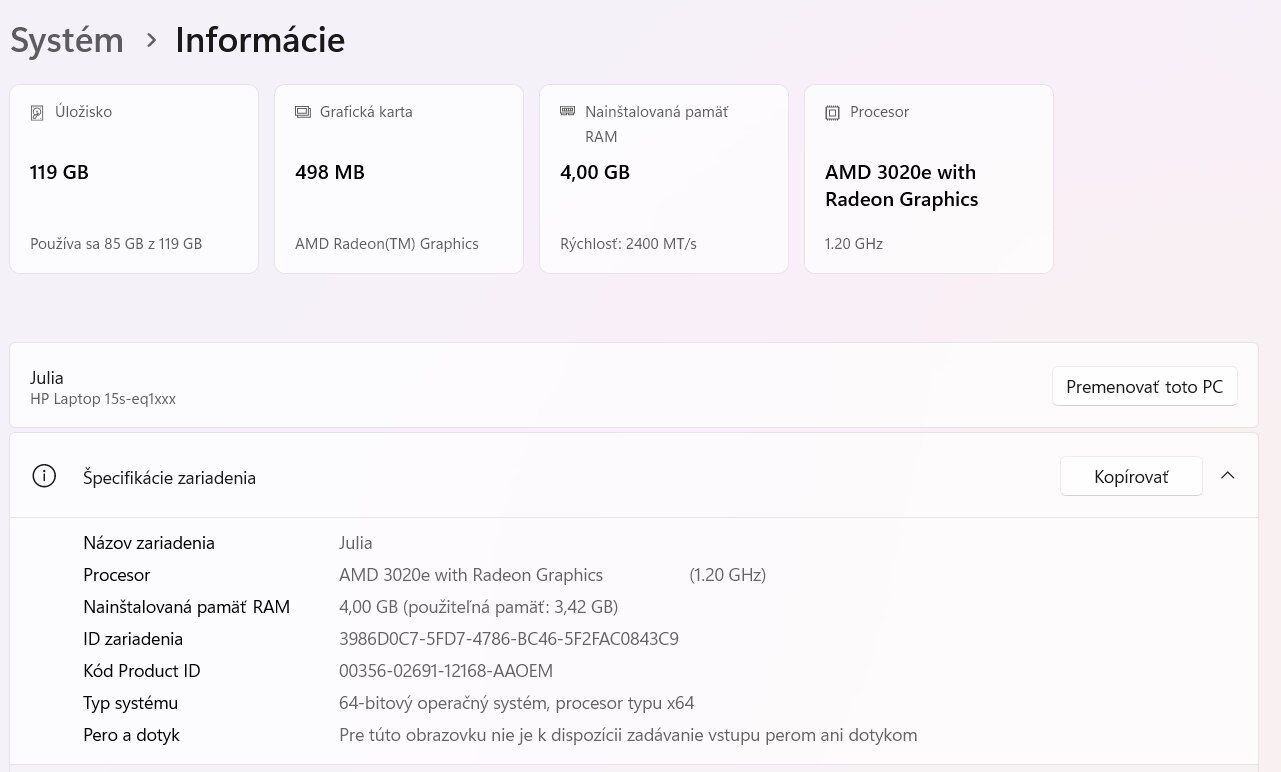Go back to Systém via breadcrumb

(67, 40)
